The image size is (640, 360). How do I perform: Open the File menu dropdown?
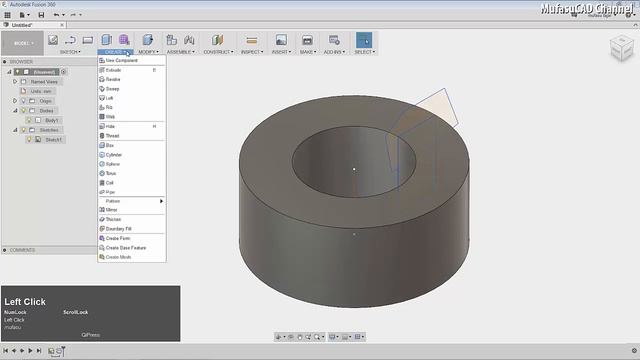click(x=24, y=15)
